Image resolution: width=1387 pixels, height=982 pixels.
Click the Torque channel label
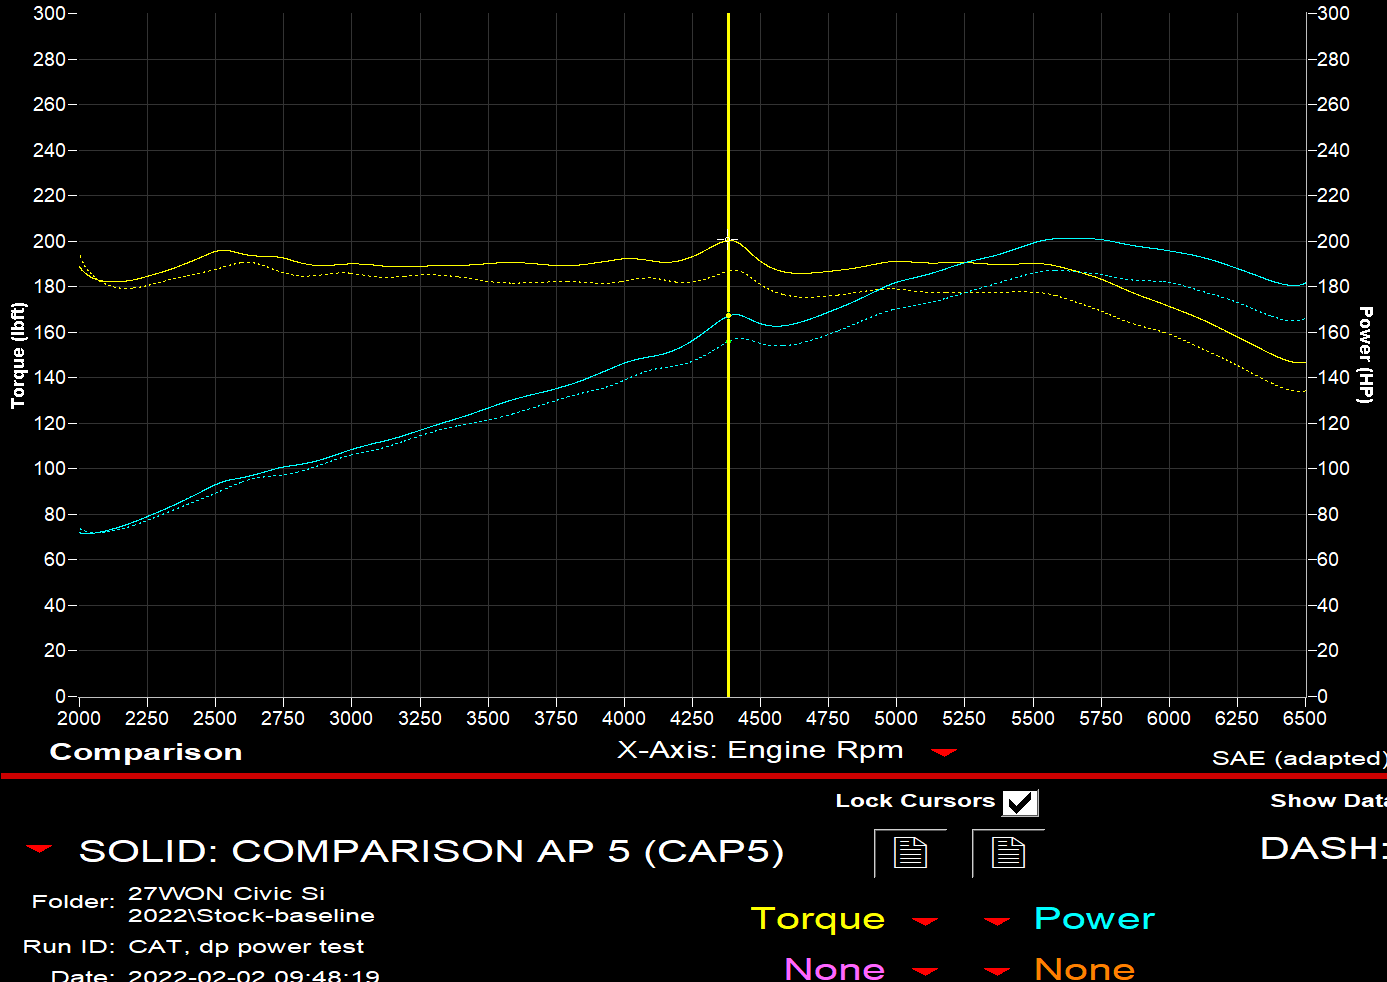pos(818,918)
